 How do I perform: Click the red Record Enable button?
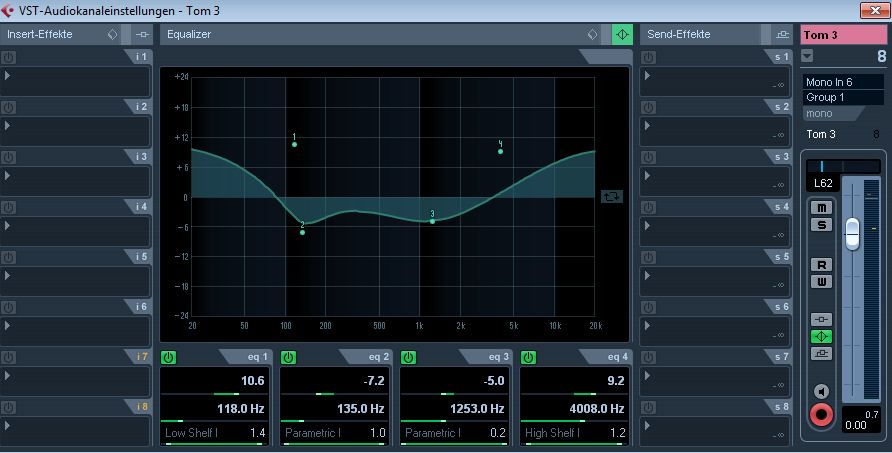coord(822,414)
